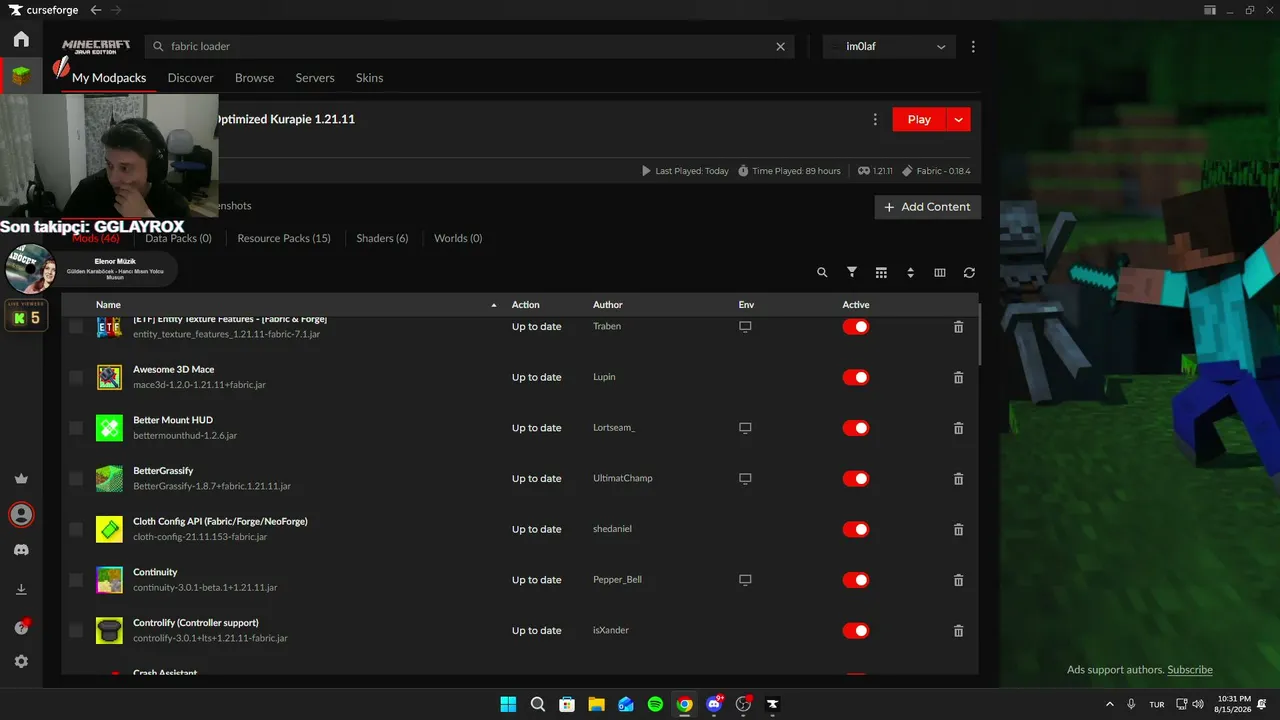The height and width of the screenshot is (720, 1280).
Task: Focus the fabric loader search field
Action: [470, 46]
